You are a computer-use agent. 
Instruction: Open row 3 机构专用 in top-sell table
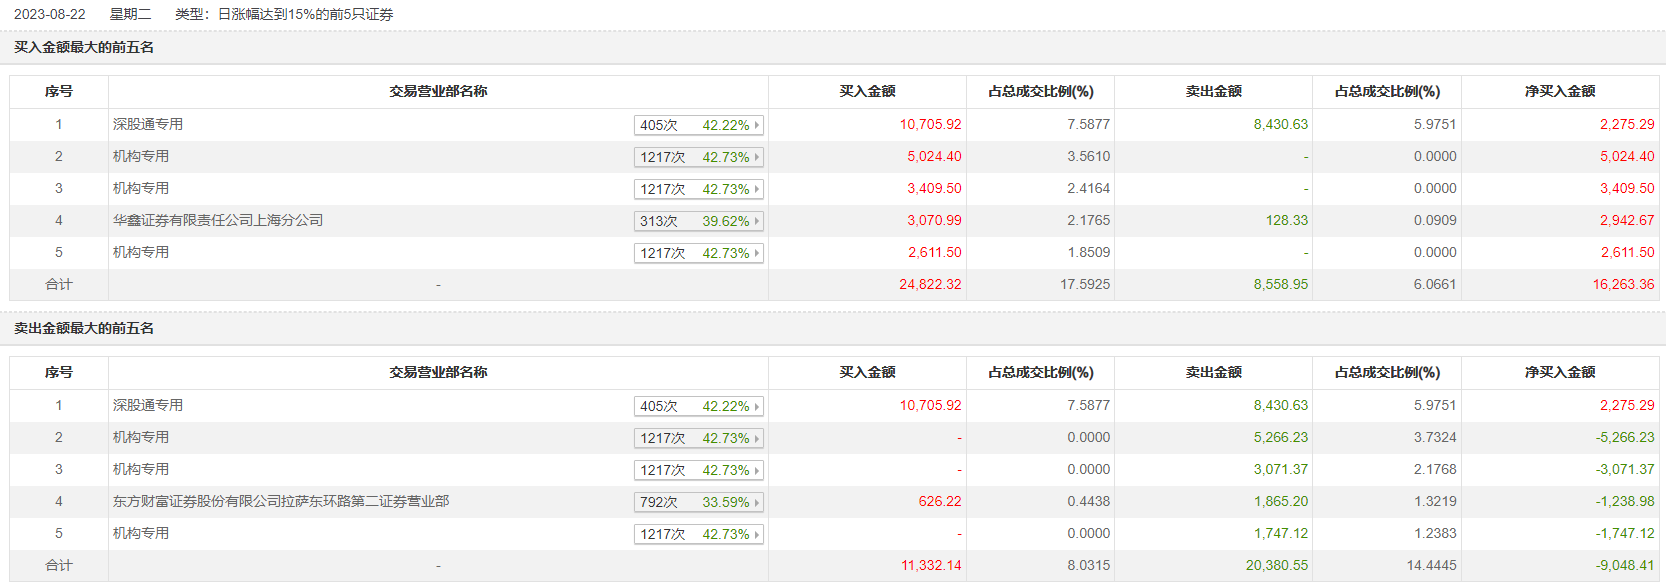[x=141, y=469]
